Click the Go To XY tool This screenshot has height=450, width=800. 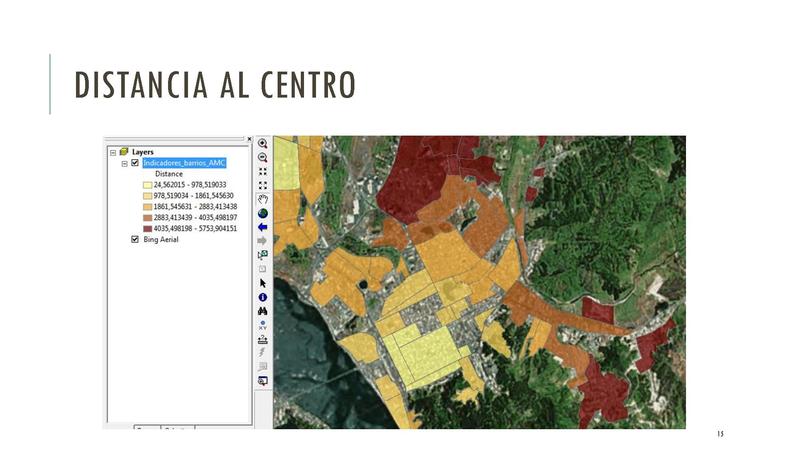tap(263, 325)
